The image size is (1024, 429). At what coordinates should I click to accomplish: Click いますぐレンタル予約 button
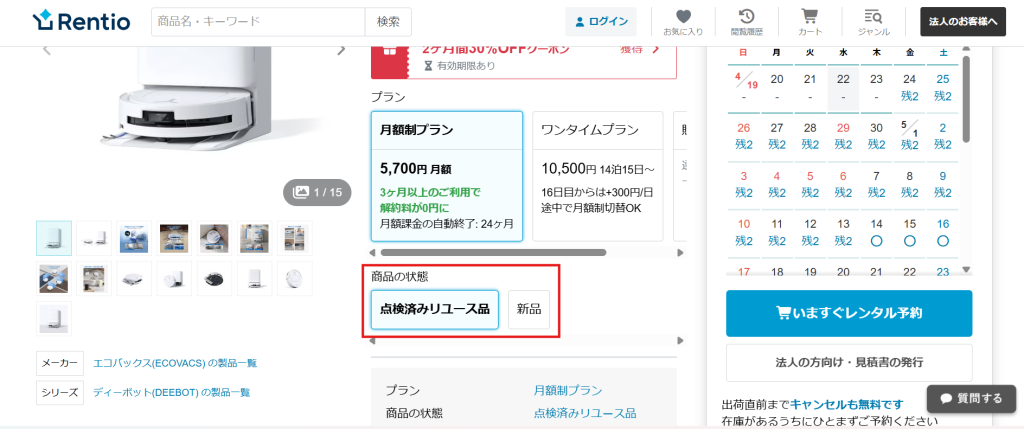pos(849,313)
